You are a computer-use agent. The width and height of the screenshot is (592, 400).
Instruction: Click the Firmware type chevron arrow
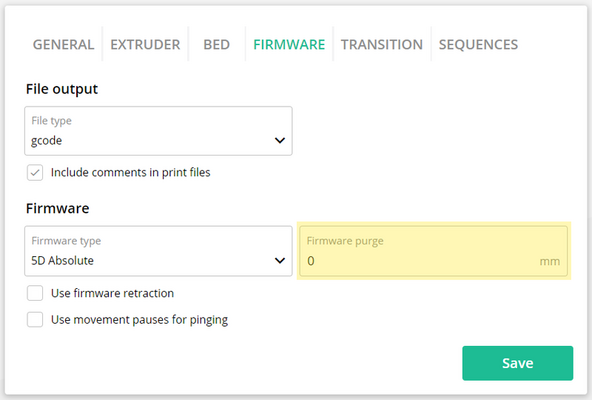279,261
